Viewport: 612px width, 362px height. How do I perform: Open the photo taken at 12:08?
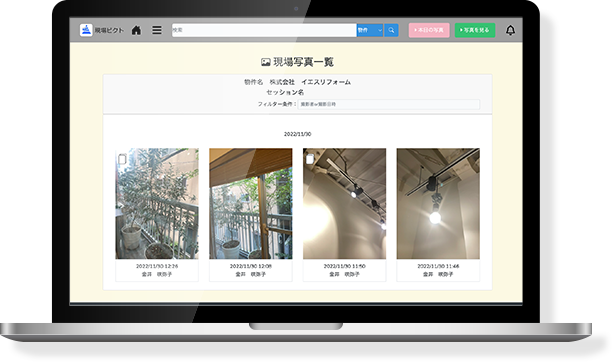pyautogui.click(x=251, y=203)
